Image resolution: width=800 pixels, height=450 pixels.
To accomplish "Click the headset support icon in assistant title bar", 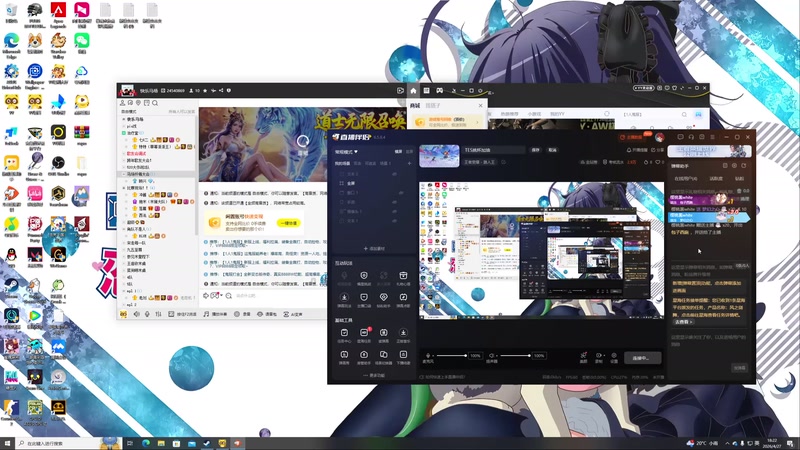I will point(691,137).
